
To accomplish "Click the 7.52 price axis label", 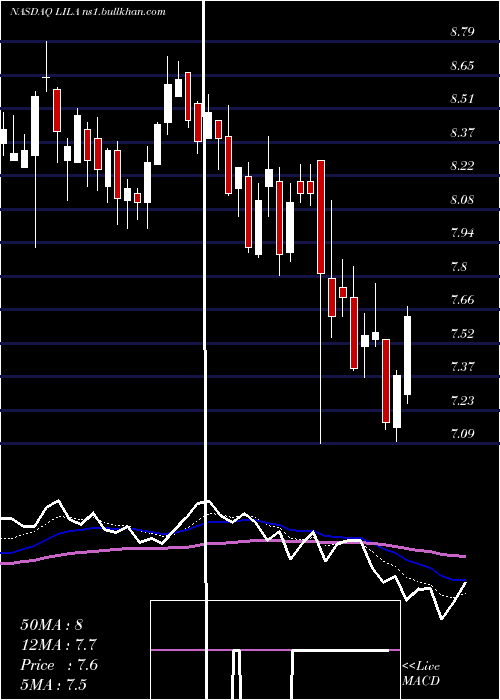I will coord(462,333).
